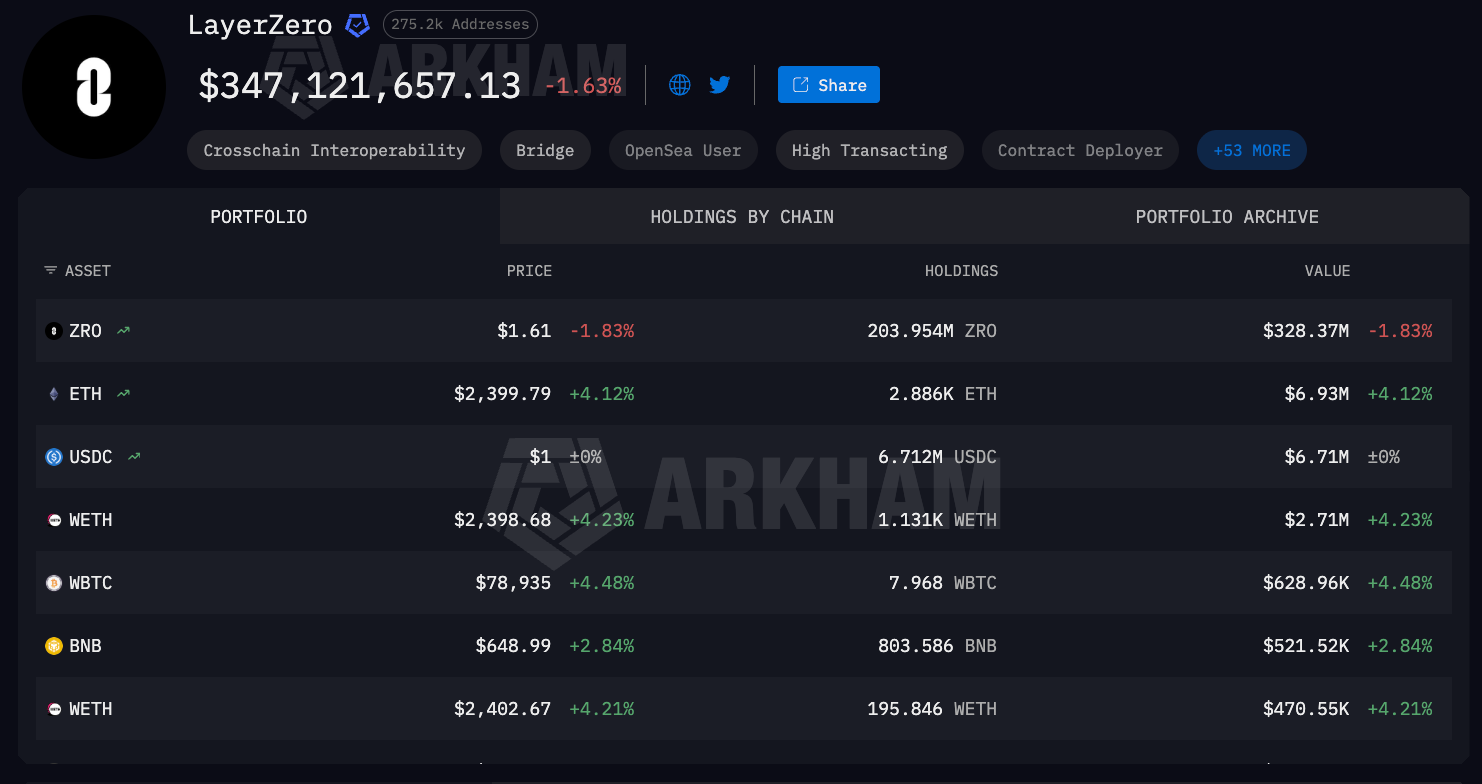Sort by the PRICE column header
This screenshot has height=784, width=1482.
529,271
